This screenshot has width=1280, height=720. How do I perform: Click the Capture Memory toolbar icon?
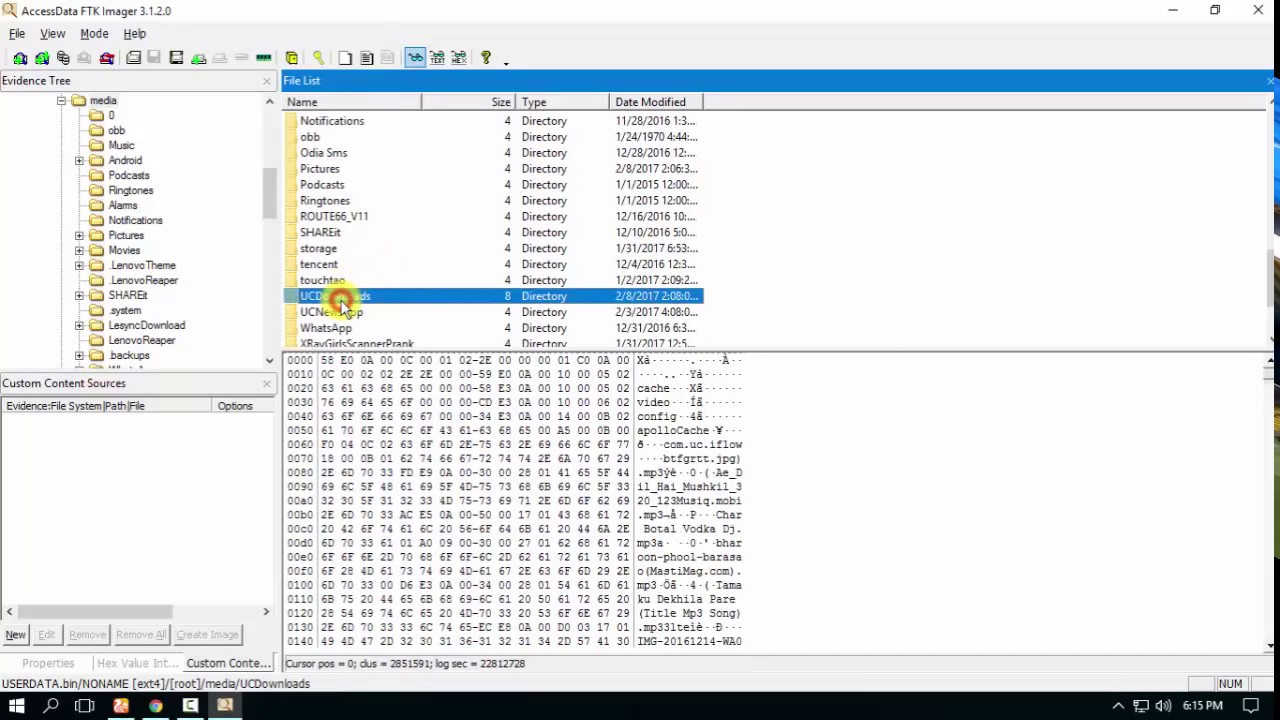coord(263,58)
